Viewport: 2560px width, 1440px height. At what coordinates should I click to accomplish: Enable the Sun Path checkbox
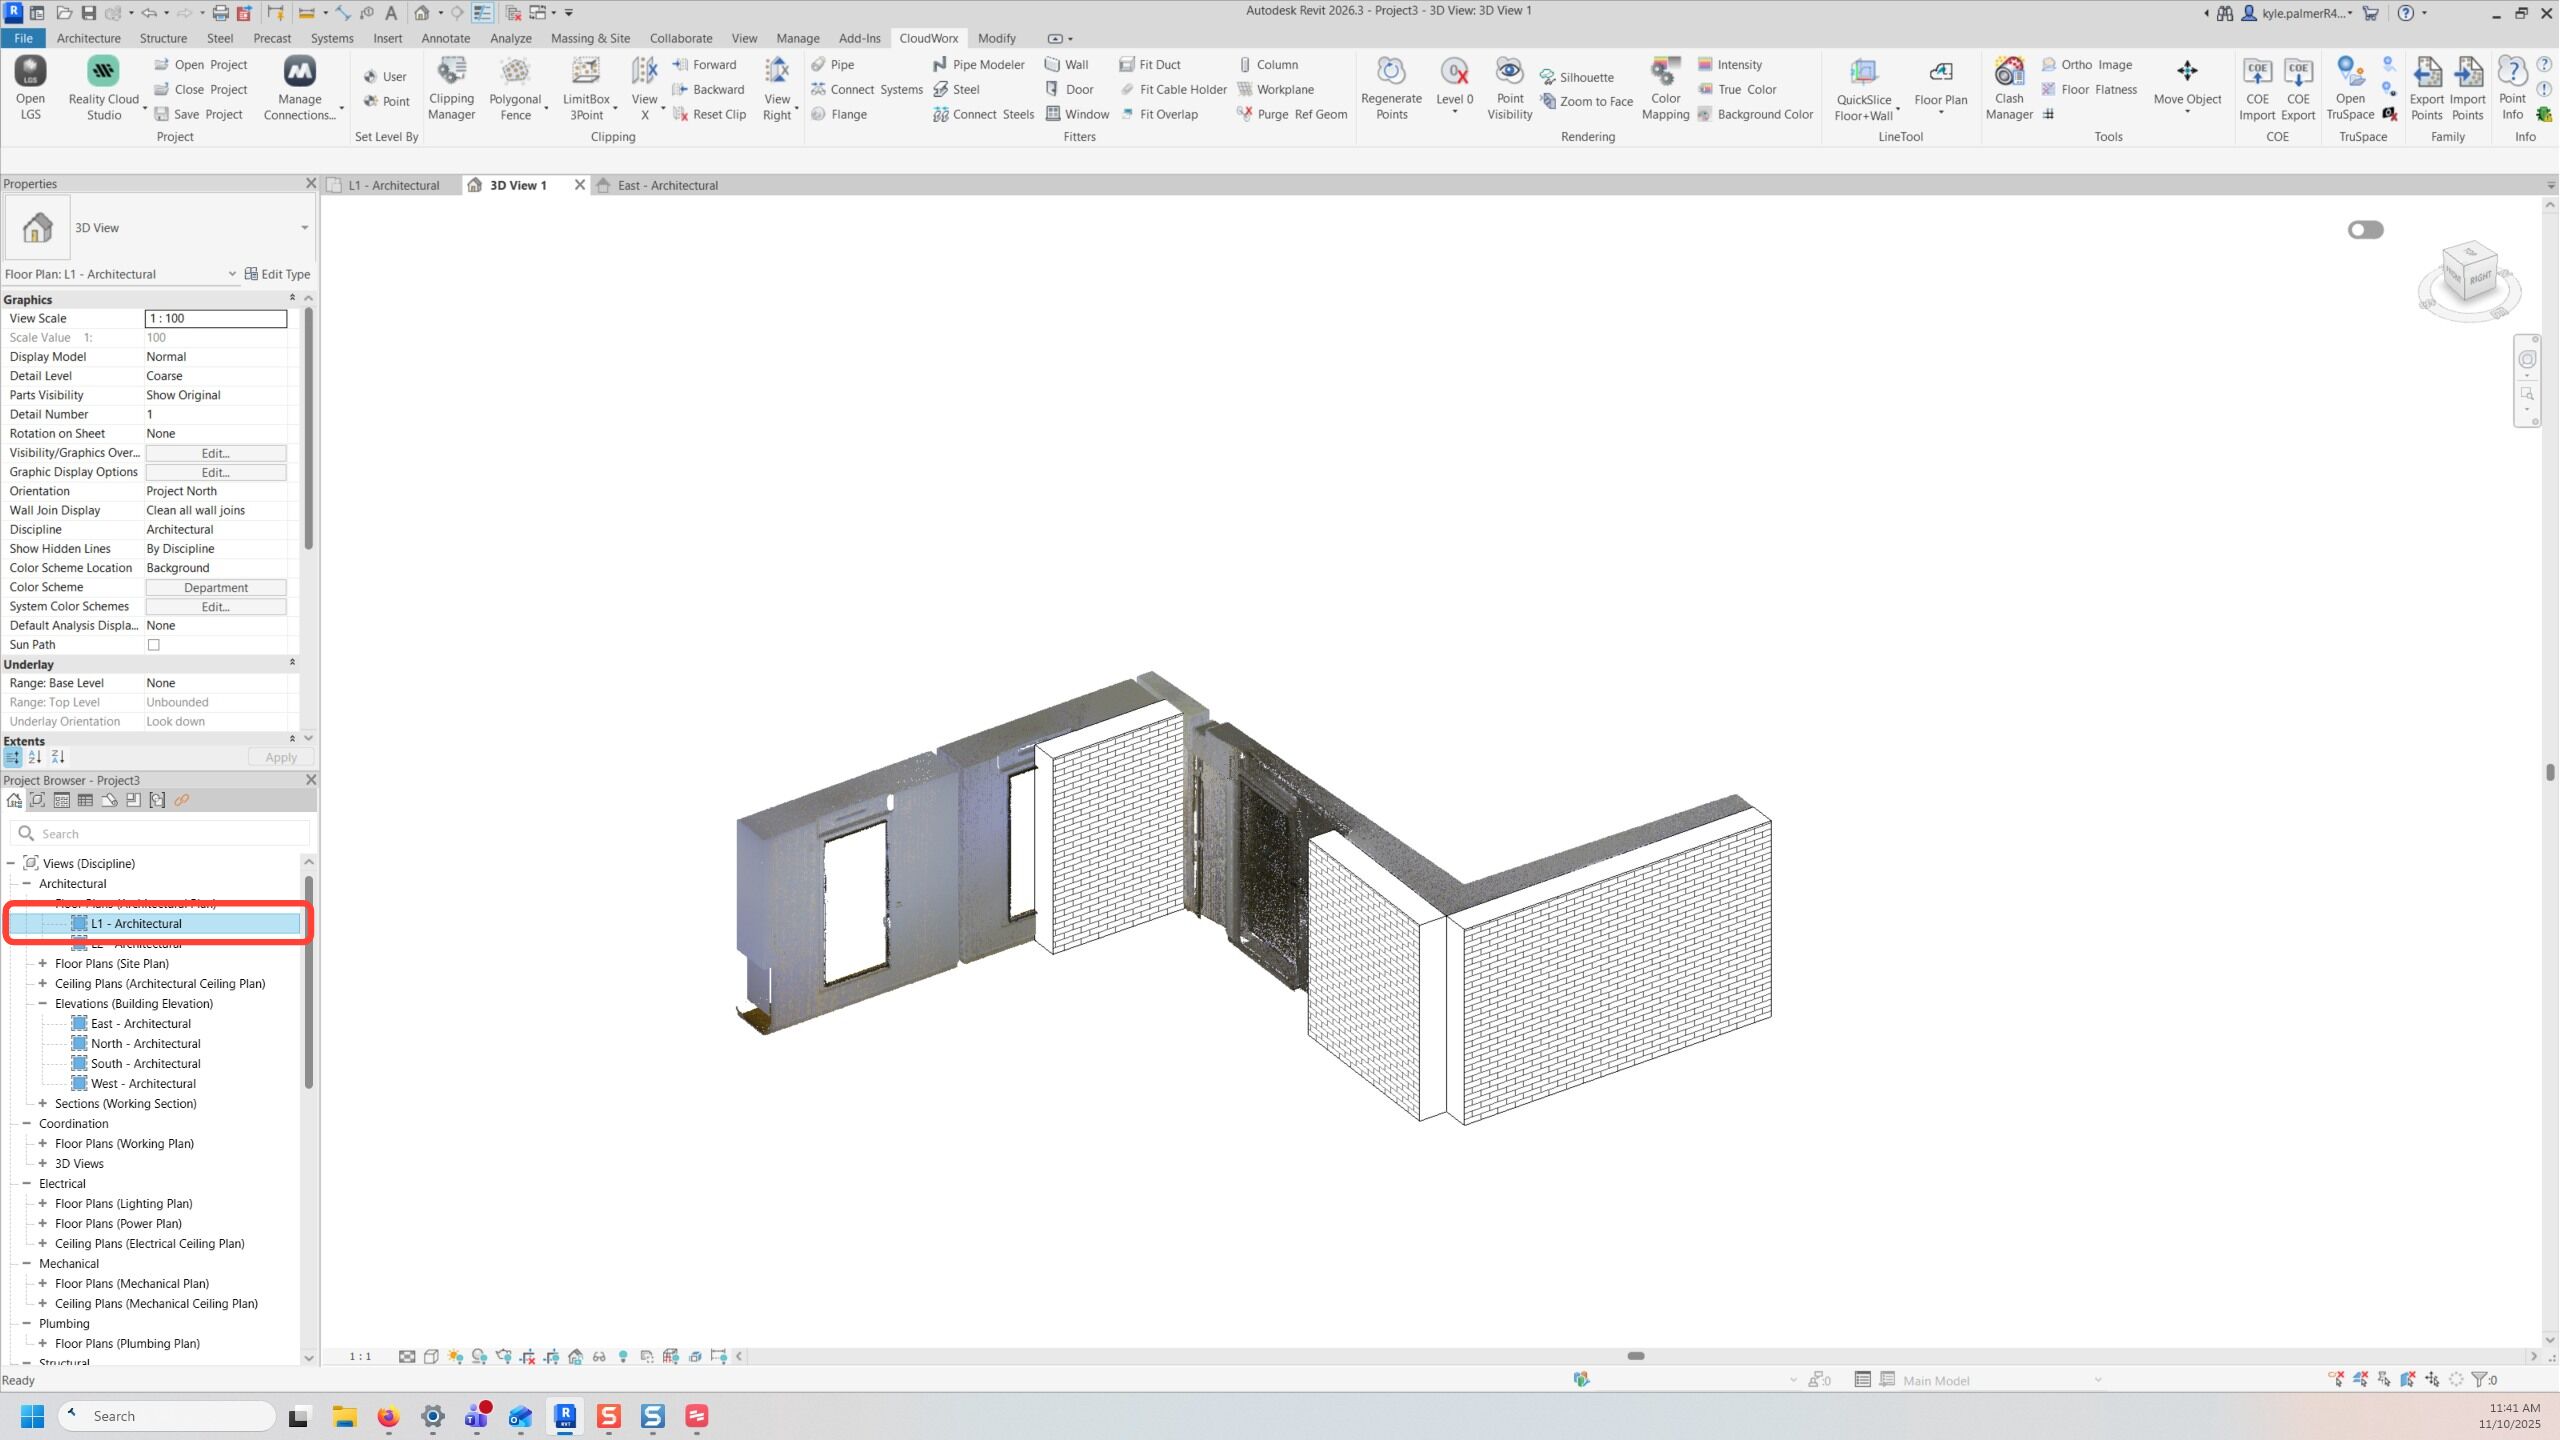click(154, 645)
